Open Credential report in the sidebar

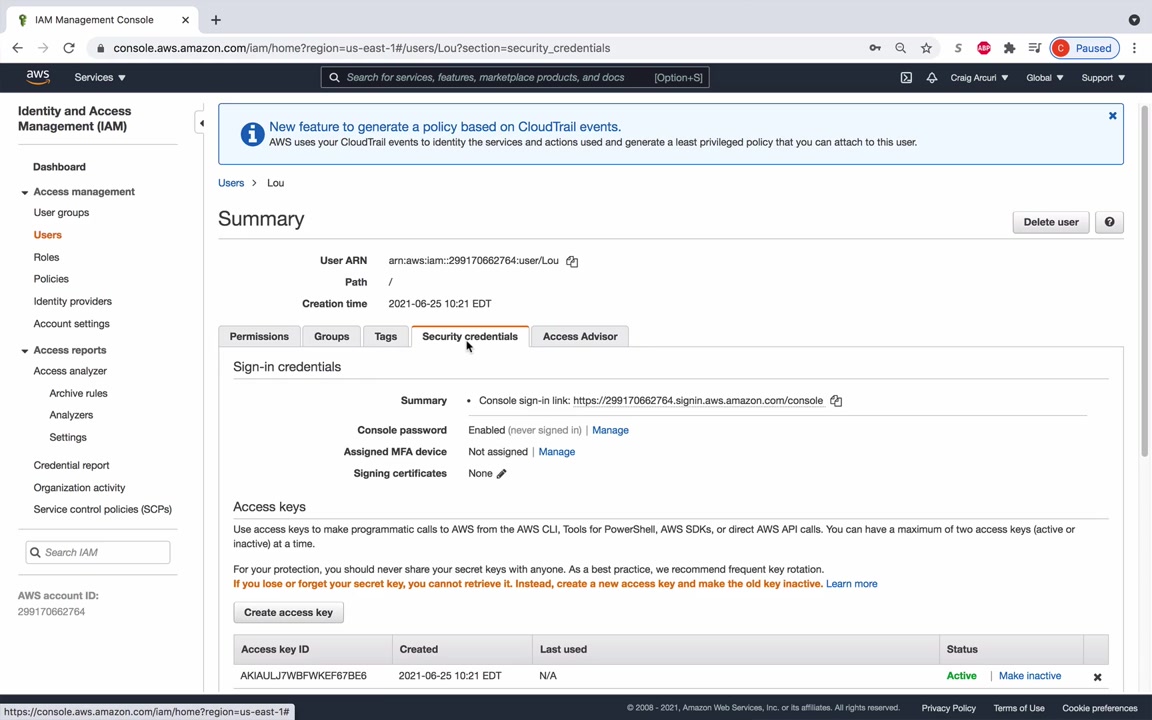coord(71,465)
